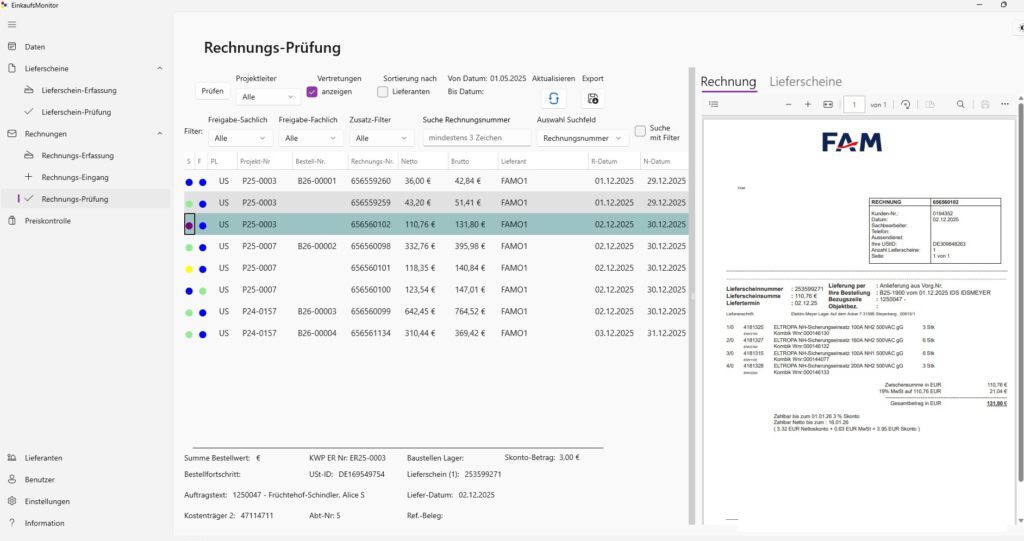This screenshot has width=1024, height=541.
Task: Click the Preiskontrolle clipboard icon
Action: [12, 221]
